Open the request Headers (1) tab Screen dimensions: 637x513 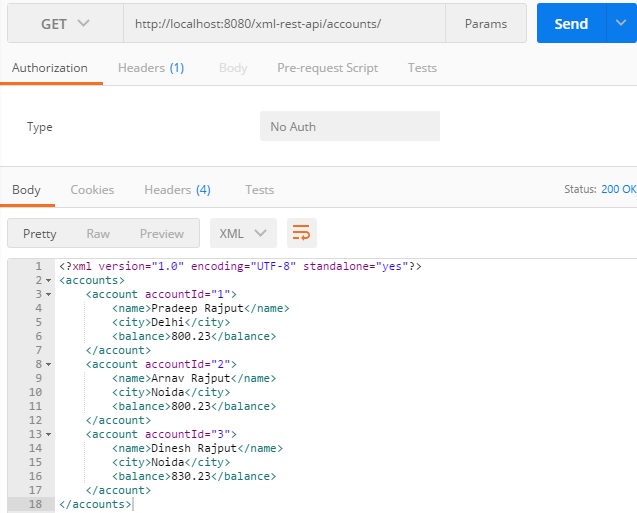(x=151, y=68)
